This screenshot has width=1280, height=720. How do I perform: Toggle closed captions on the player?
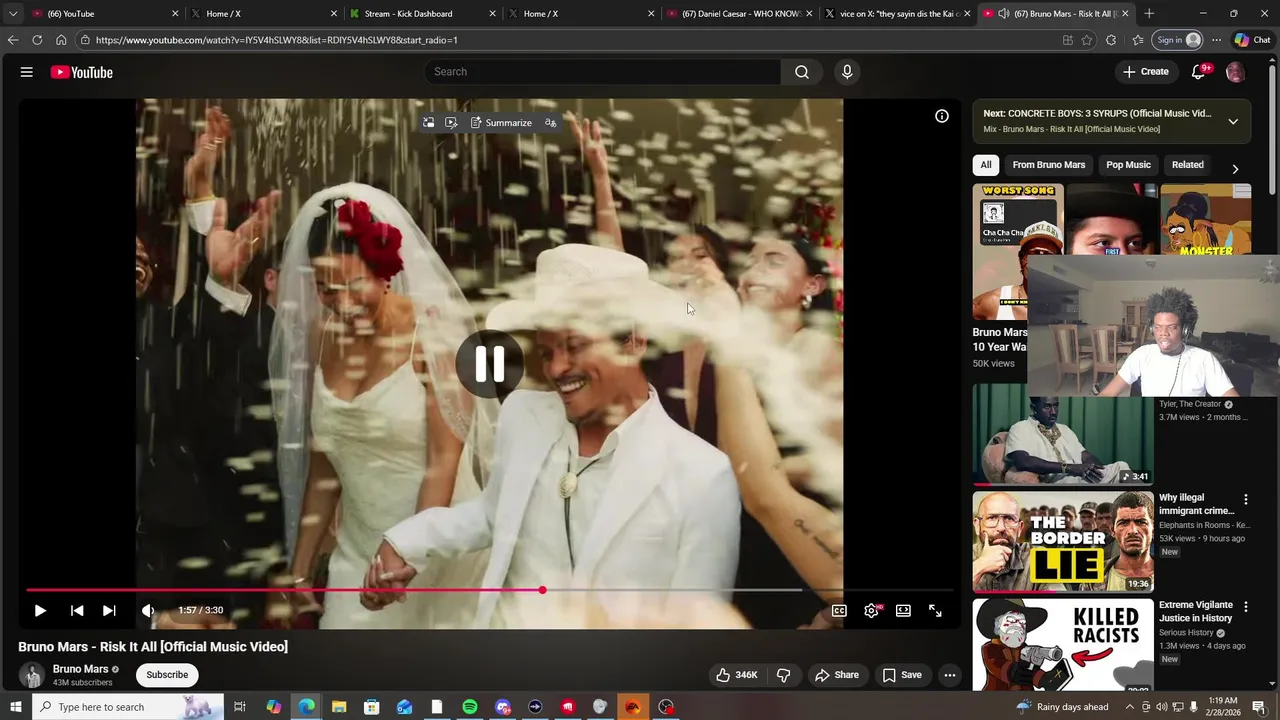point(839,610)
